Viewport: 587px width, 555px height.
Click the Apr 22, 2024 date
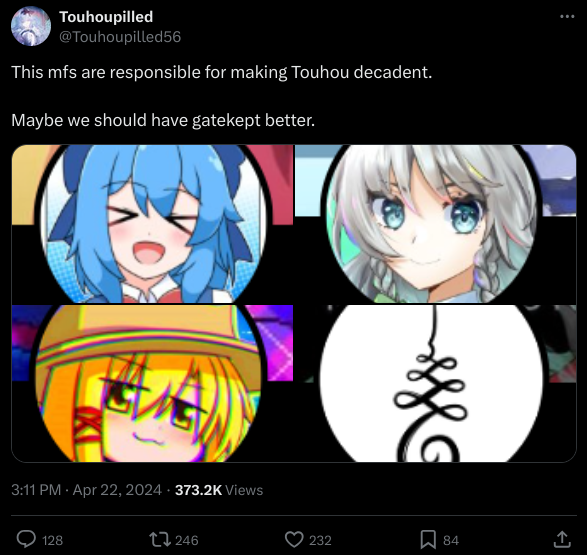[x=117, y=490]
